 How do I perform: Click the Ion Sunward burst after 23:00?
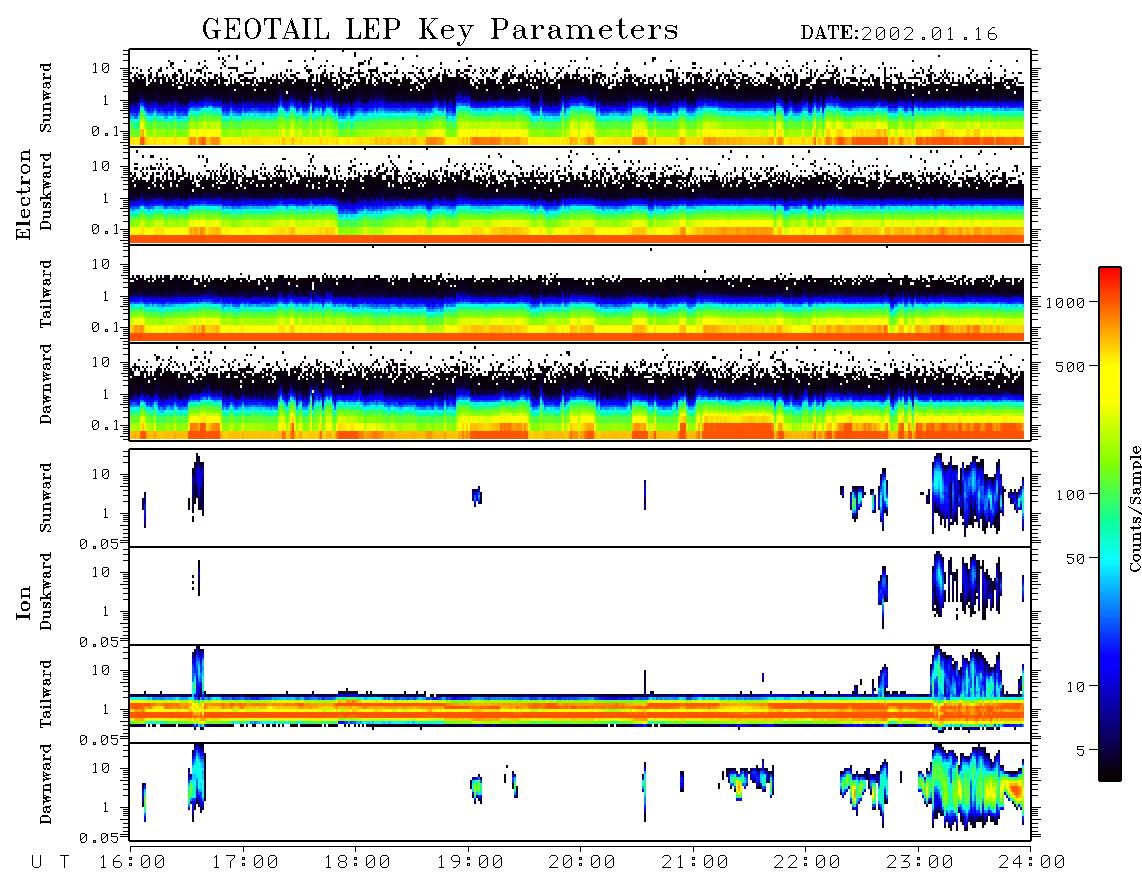[968, 493]
